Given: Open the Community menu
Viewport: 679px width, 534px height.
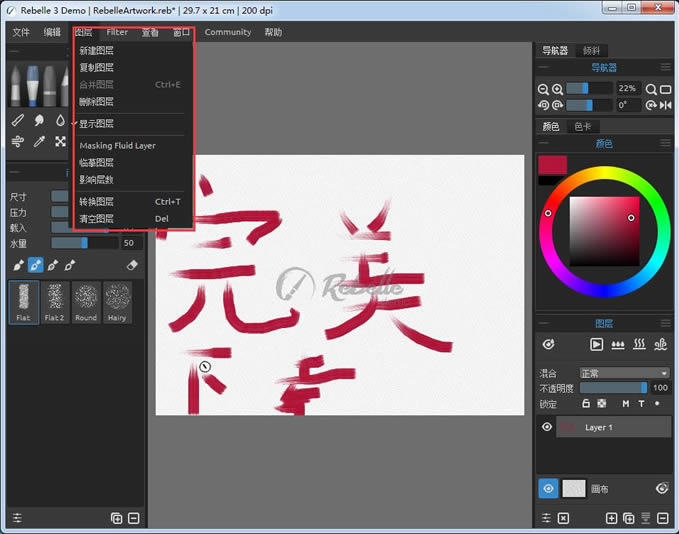Looking at the screenshot, I should coord(228,32).
